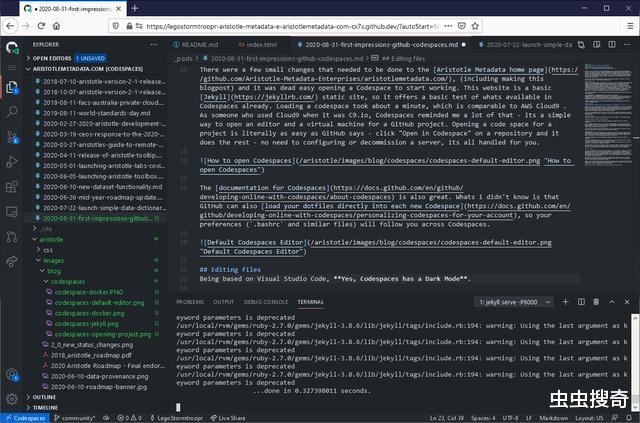Close the terminal panel
This screenshot has height=423, width=640.
[627, 302]
